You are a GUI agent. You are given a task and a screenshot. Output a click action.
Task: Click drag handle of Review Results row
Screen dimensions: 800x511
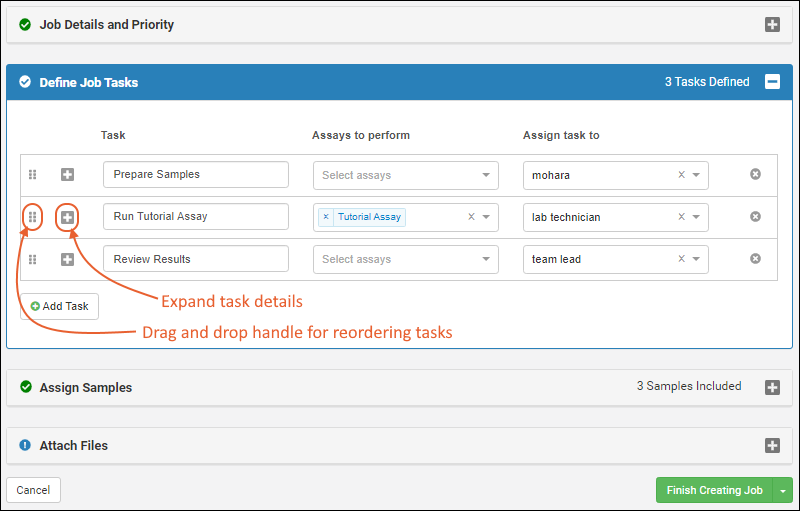point(32,259)
